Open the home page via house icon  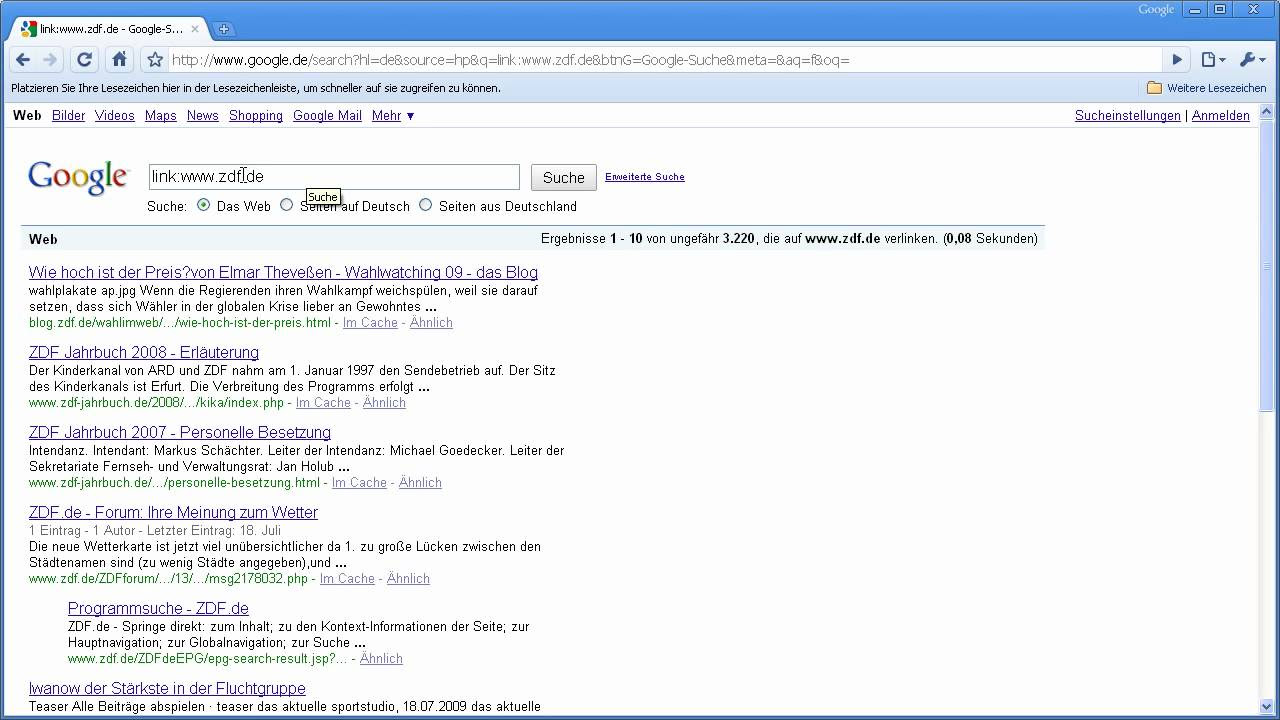click(x=119, y=60)
